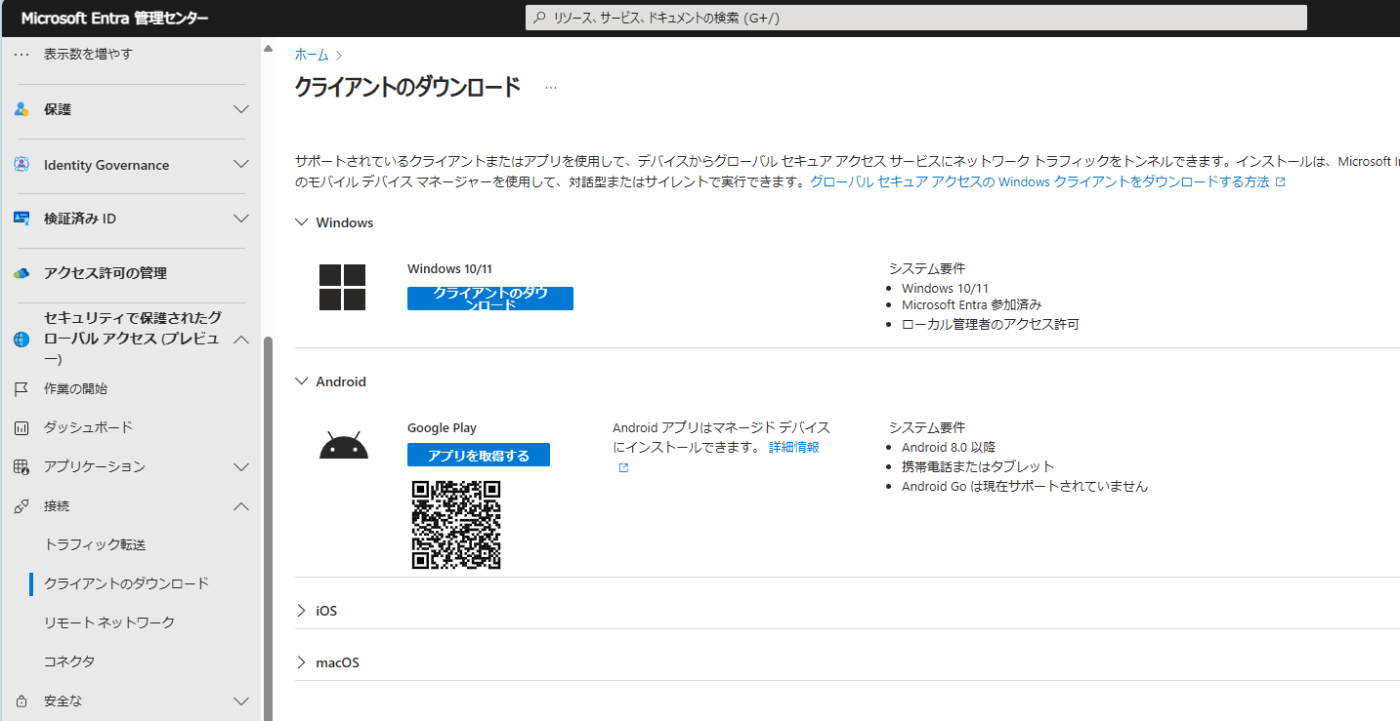Open トラフィック転送 in the sidebar
The image size is (1400, 721).
click(95, 545)
